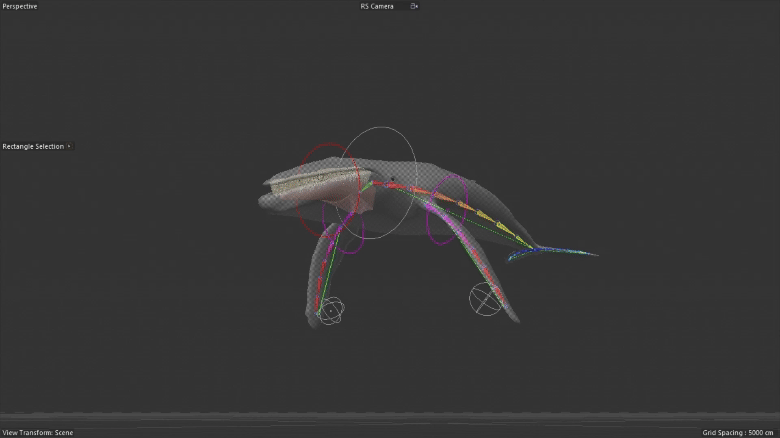This screenshot has height=438, width=780.
Task: Select the right flipper tip sphere controller
Action: (485, 299)
